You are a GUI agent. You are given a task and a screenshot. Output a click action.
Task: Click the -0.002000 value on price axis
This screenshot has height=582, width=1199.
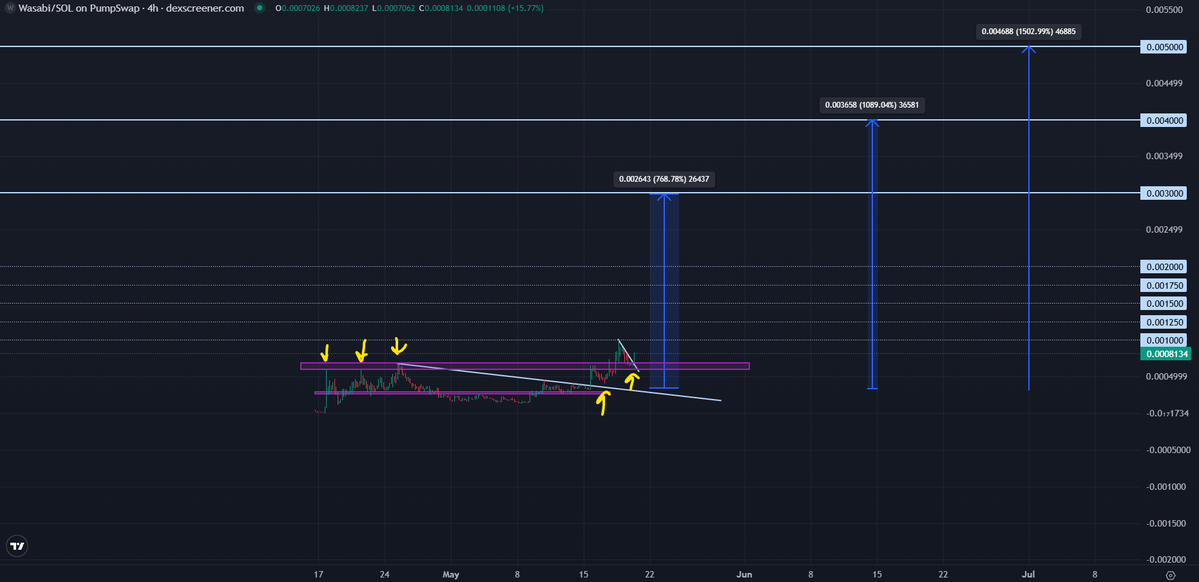tap(1165, 560)
